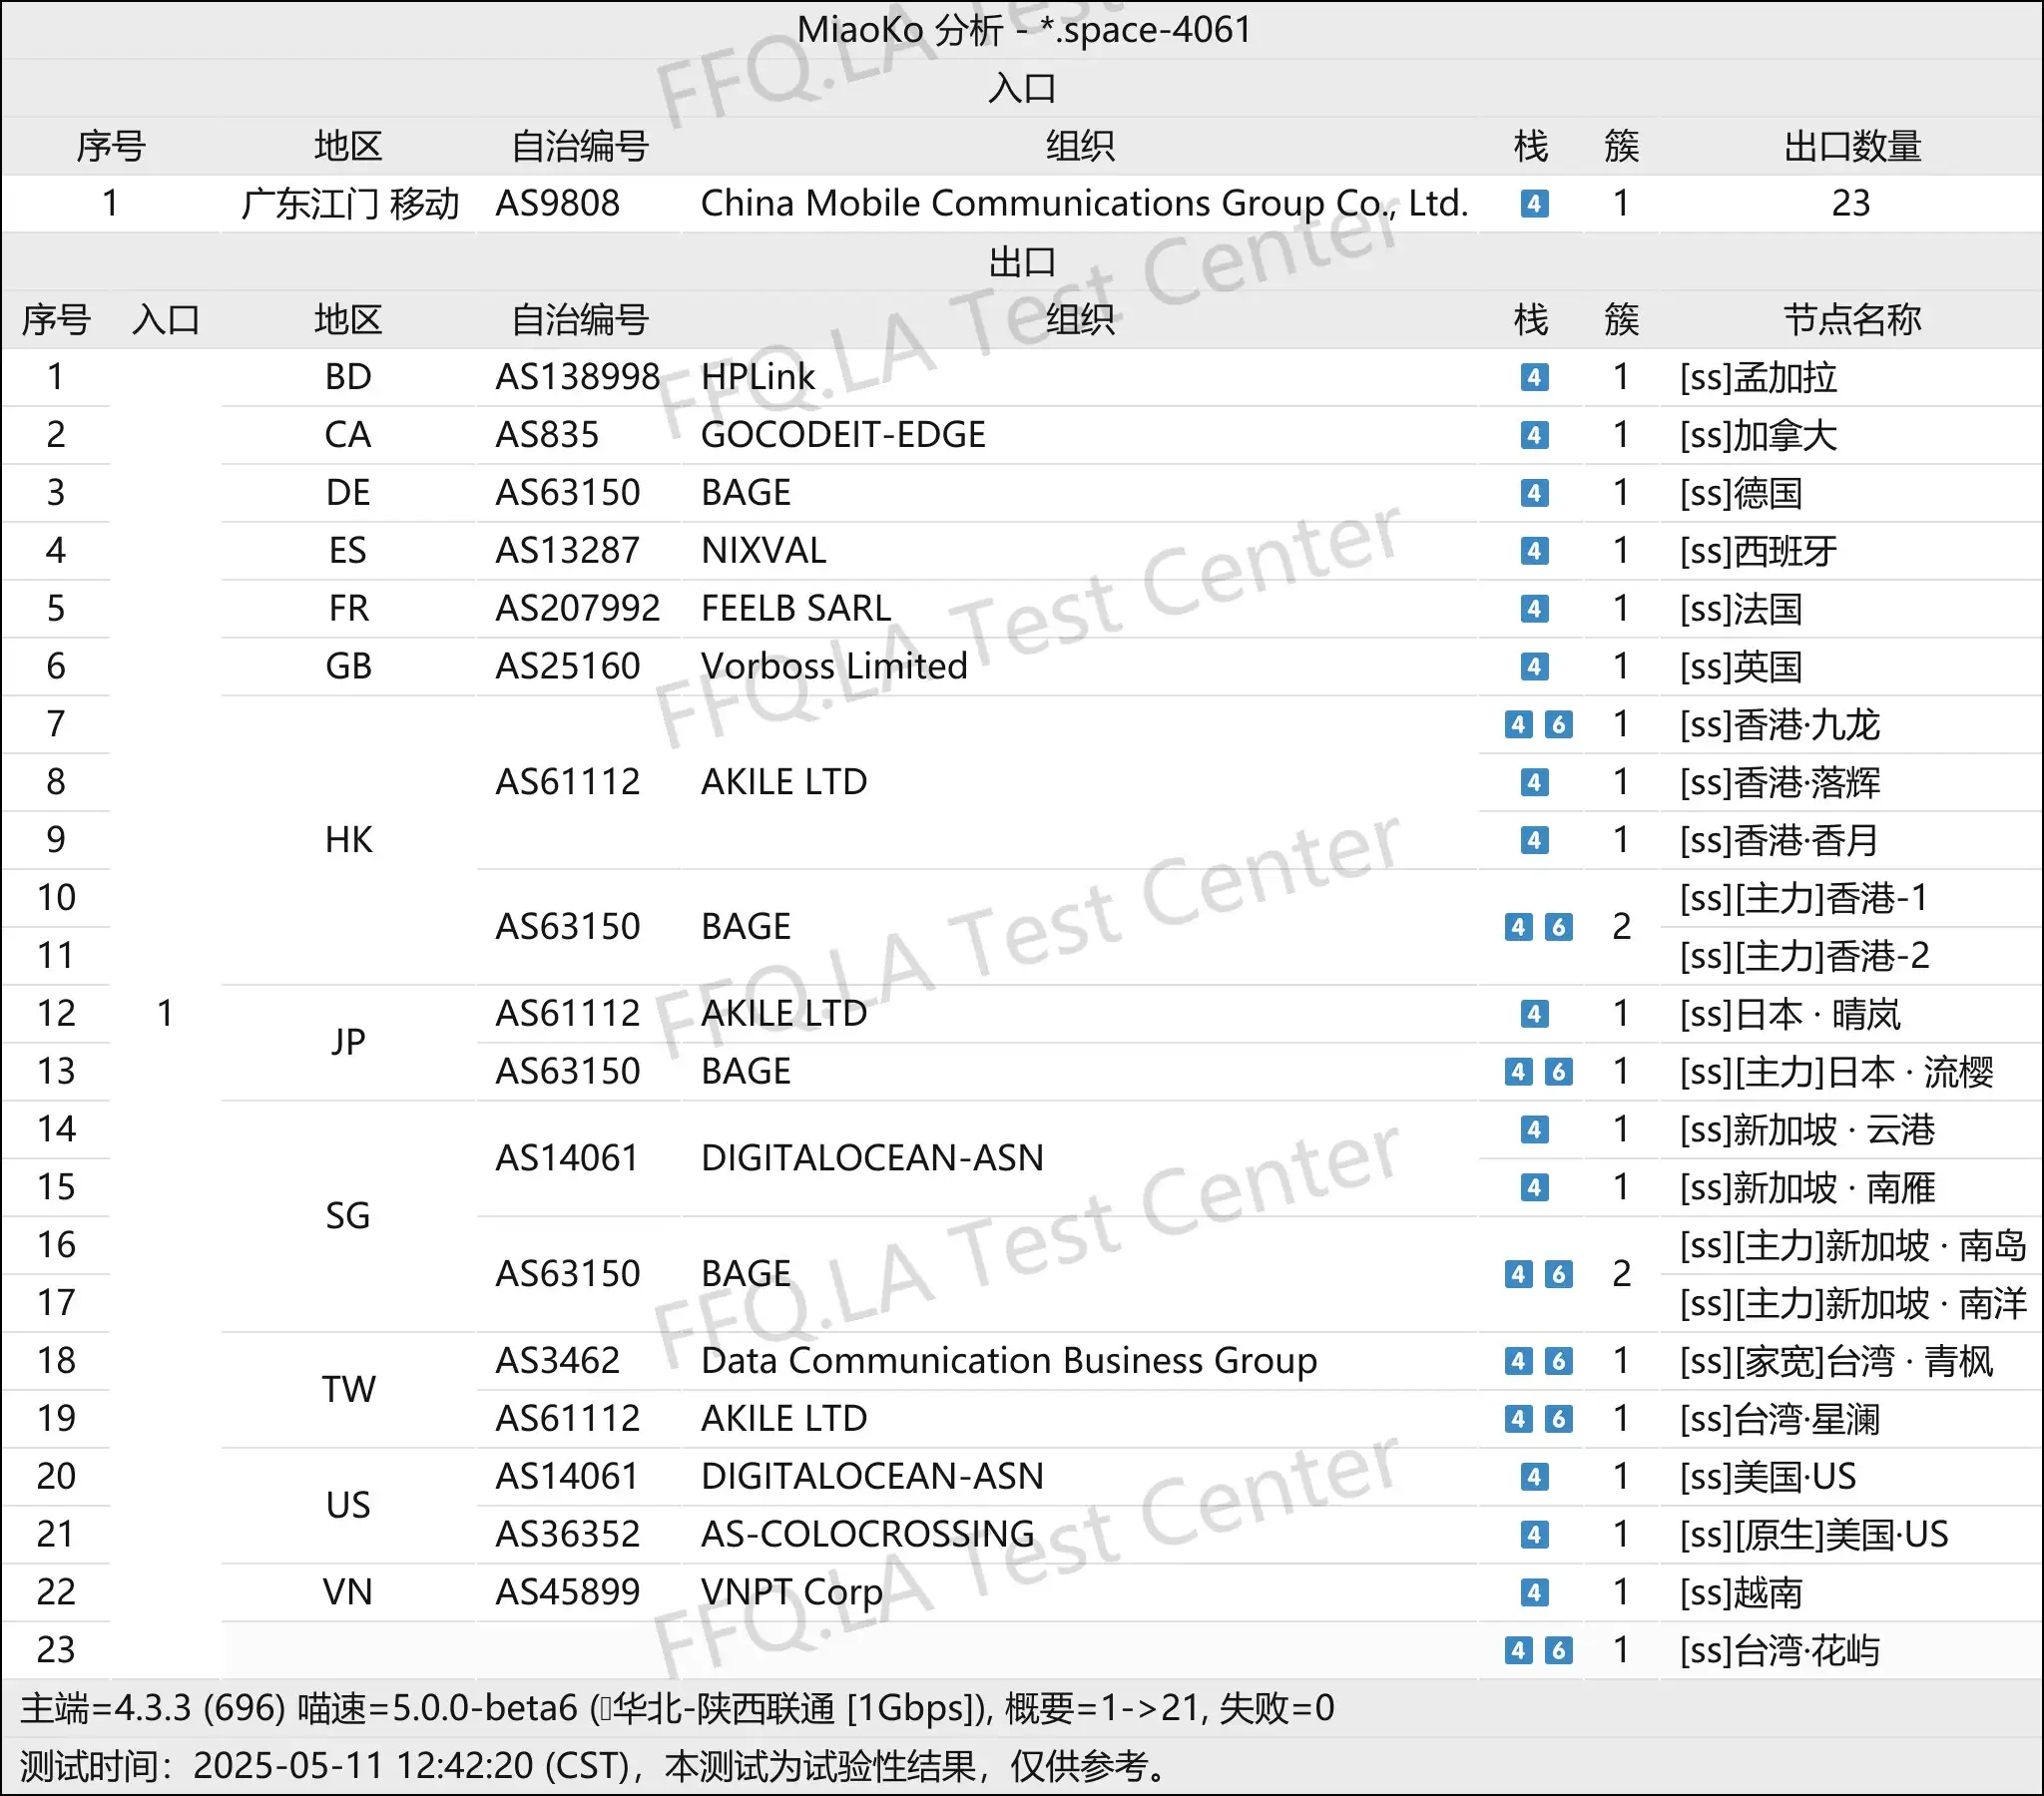Screen dimensions: 2044x1796
Task: Click organization cell VNPT Corp
Action: (792, 1593)
